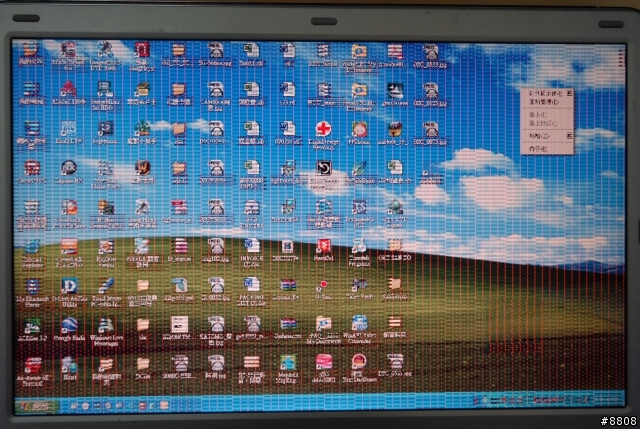The width and height of the screenshot is (640, 429).
Task: Select the black icon with curved arrow
Action: pyautogui.click(x=323, y=168)
